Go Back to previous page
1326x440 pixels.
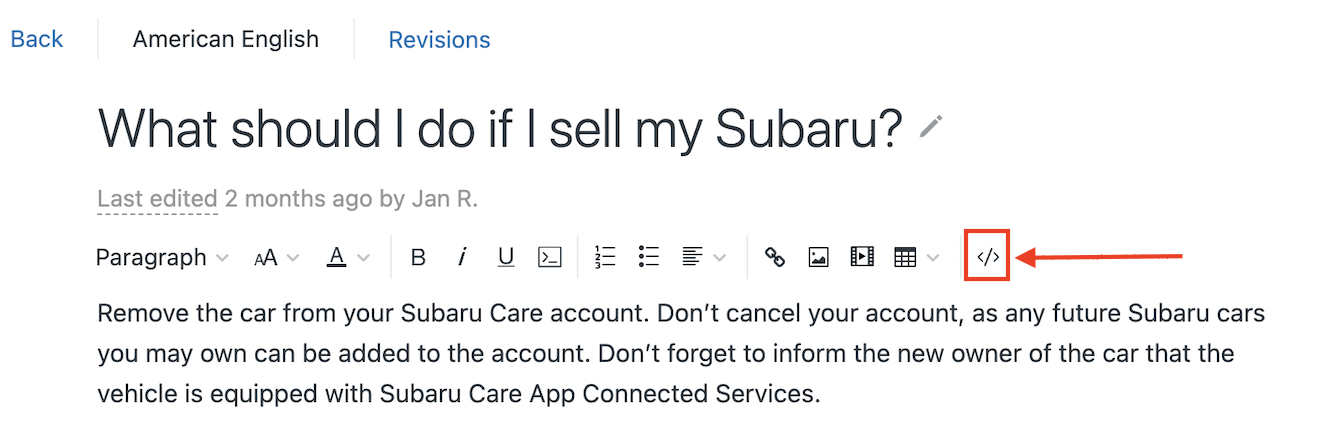37,39
